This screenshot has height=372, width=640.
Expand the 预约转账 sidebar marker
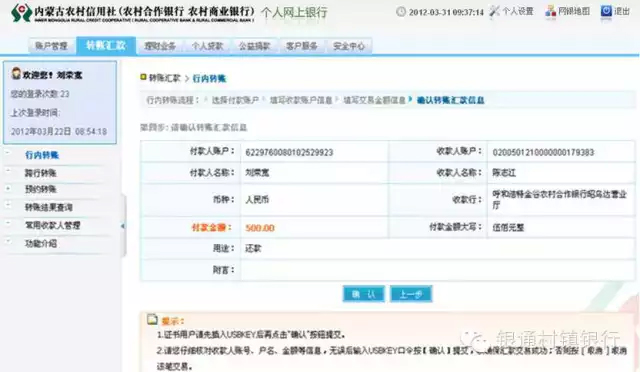point(8,188)
